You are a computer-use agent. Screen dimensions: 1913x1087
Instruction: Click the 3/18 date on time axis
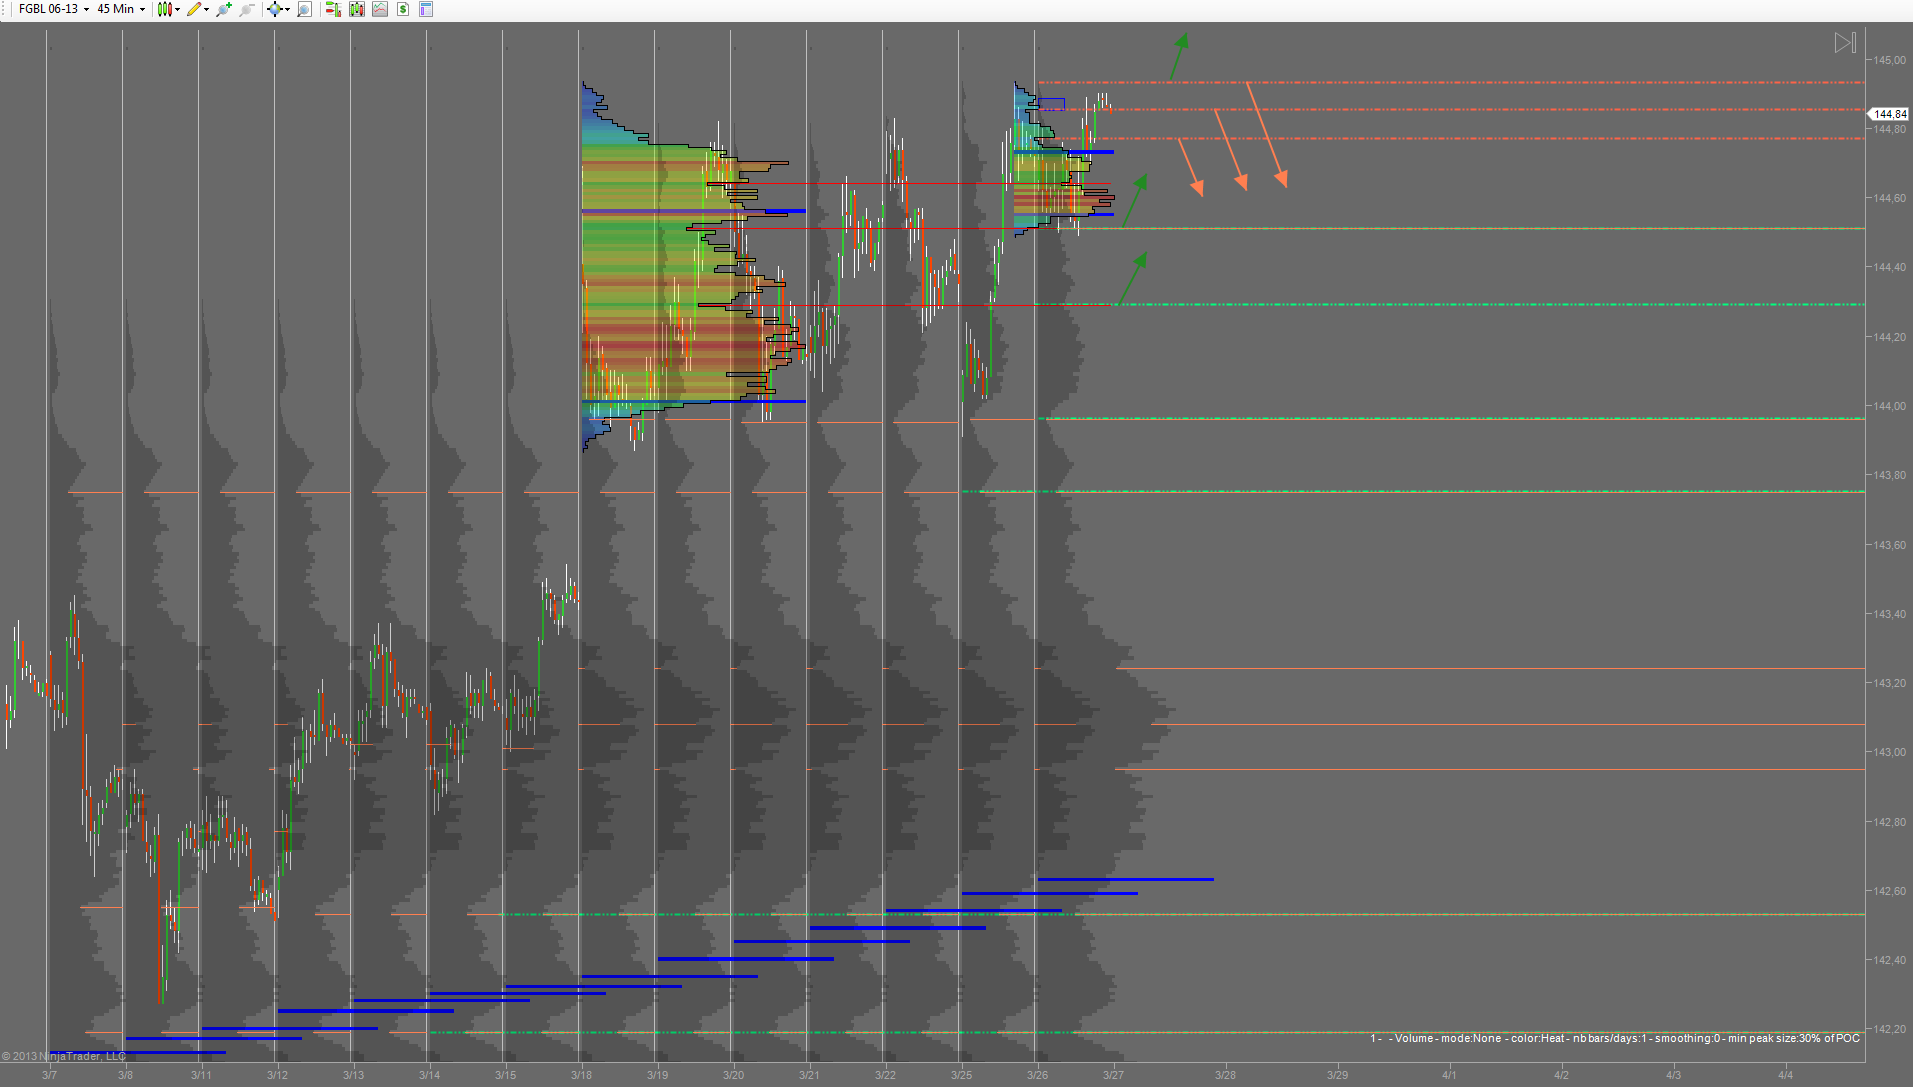click(x=581, y=1075)
